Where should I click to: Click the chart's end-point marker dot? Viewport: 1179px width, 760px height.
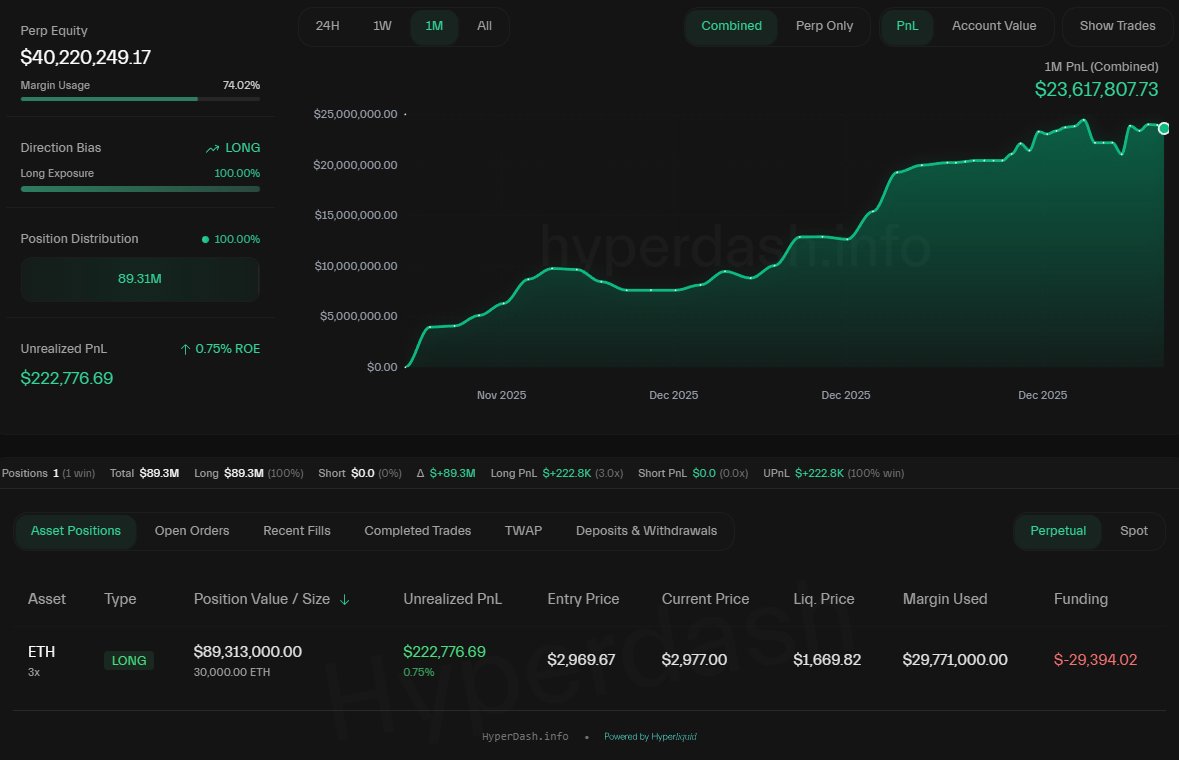click(1164, 128)
